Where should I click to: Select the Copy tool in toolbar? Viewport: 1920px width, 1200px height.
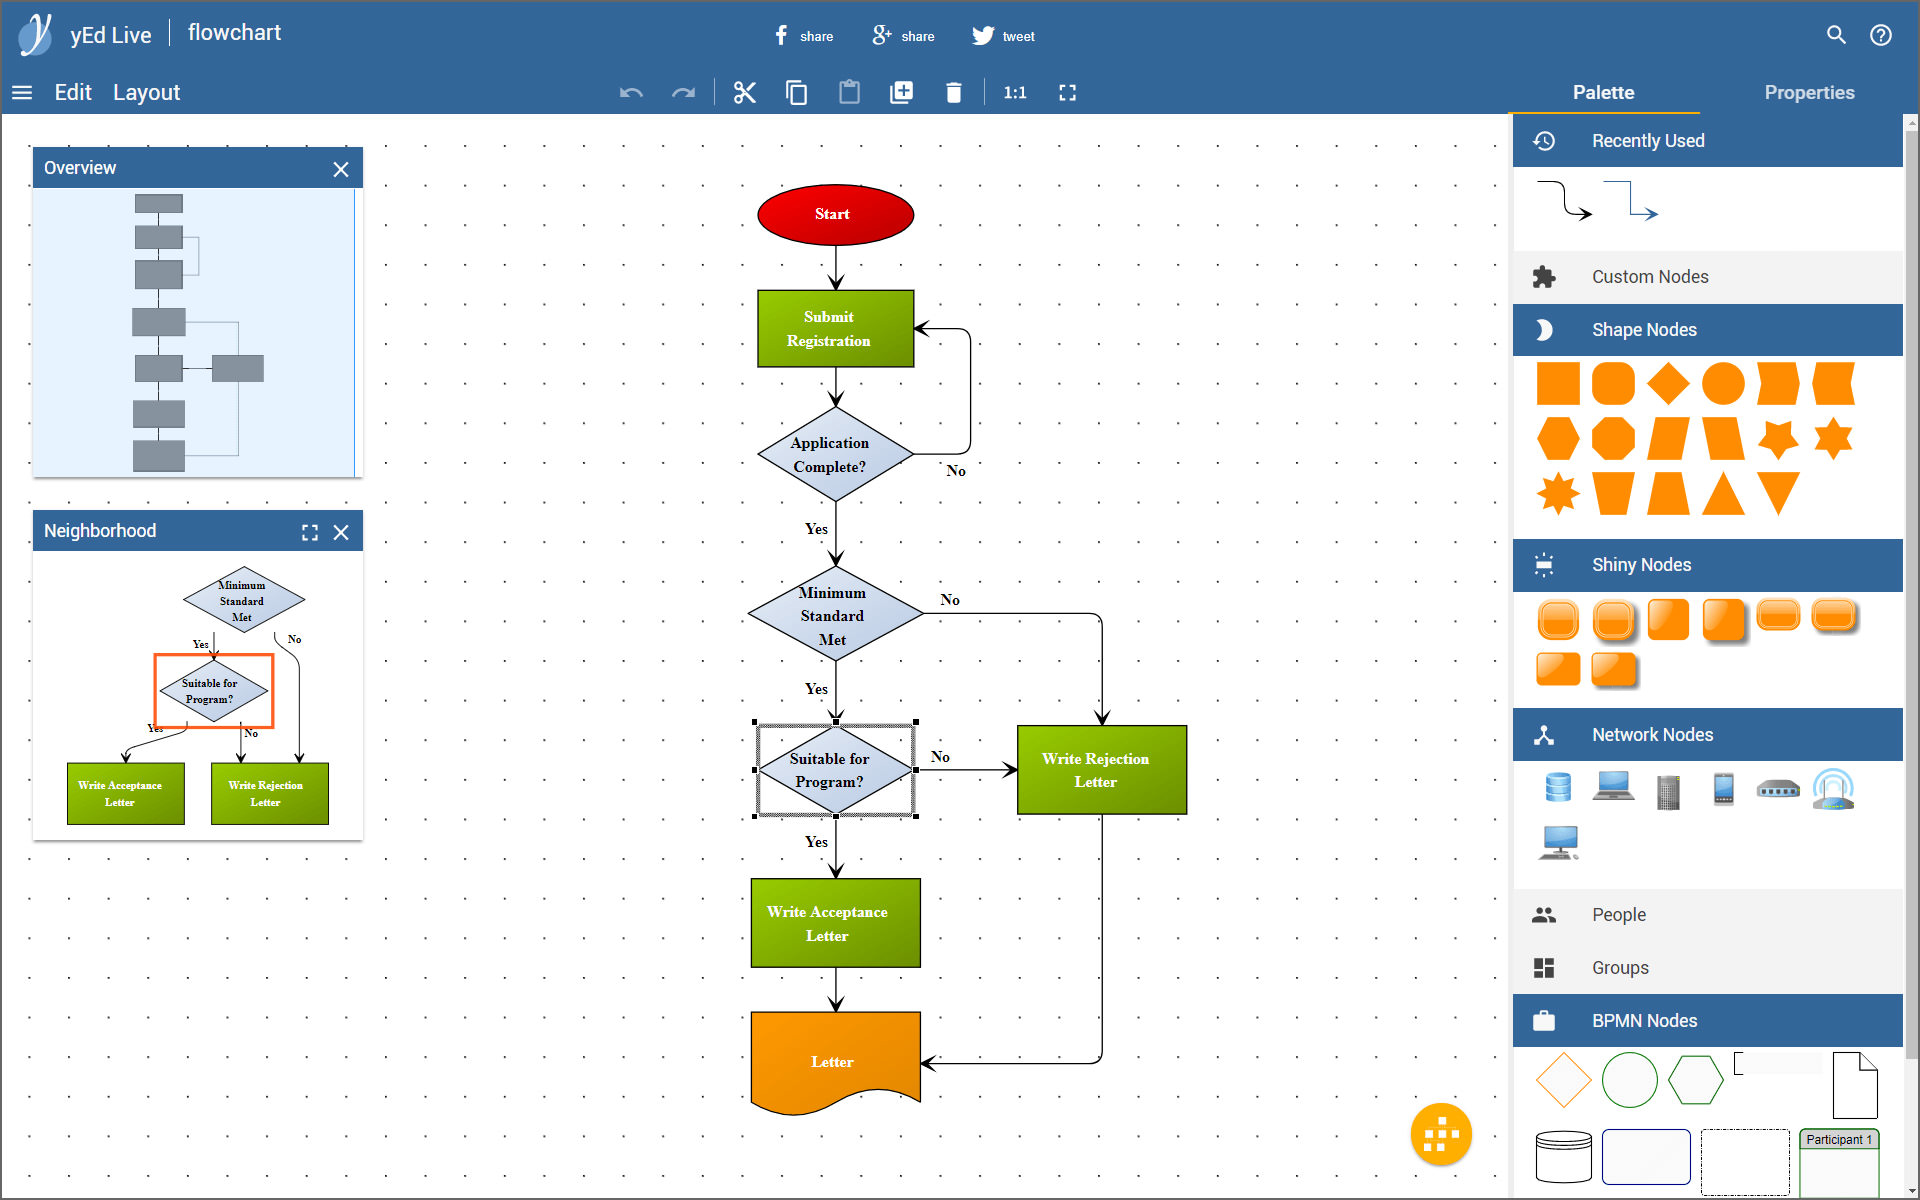click(x=796, y=93)
